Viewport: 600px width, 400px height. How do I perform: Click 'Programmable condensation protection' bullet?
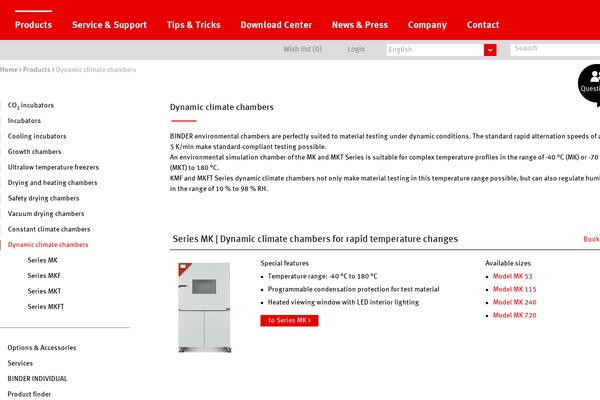354,289
